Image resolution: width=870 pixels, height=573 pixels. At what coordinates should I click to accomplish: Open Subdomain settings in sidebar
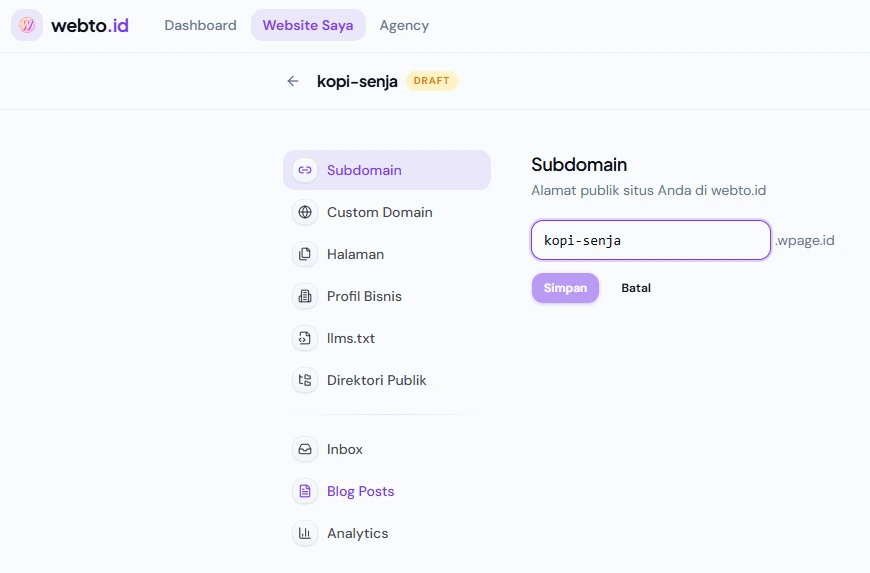tap(387, 170)
